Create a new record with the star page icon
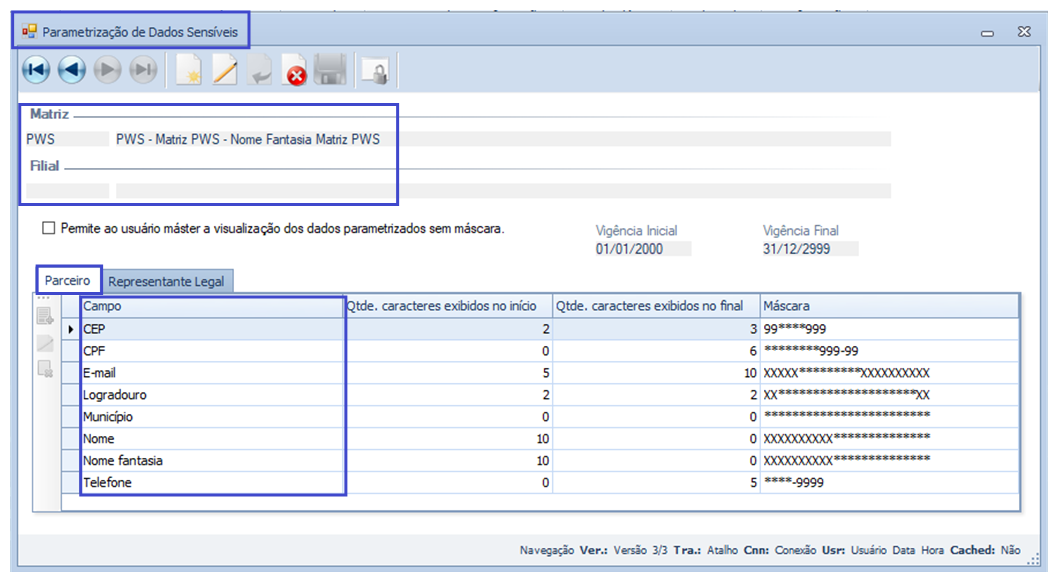The width and height of the screenshot is (1051, 572). 188,71
